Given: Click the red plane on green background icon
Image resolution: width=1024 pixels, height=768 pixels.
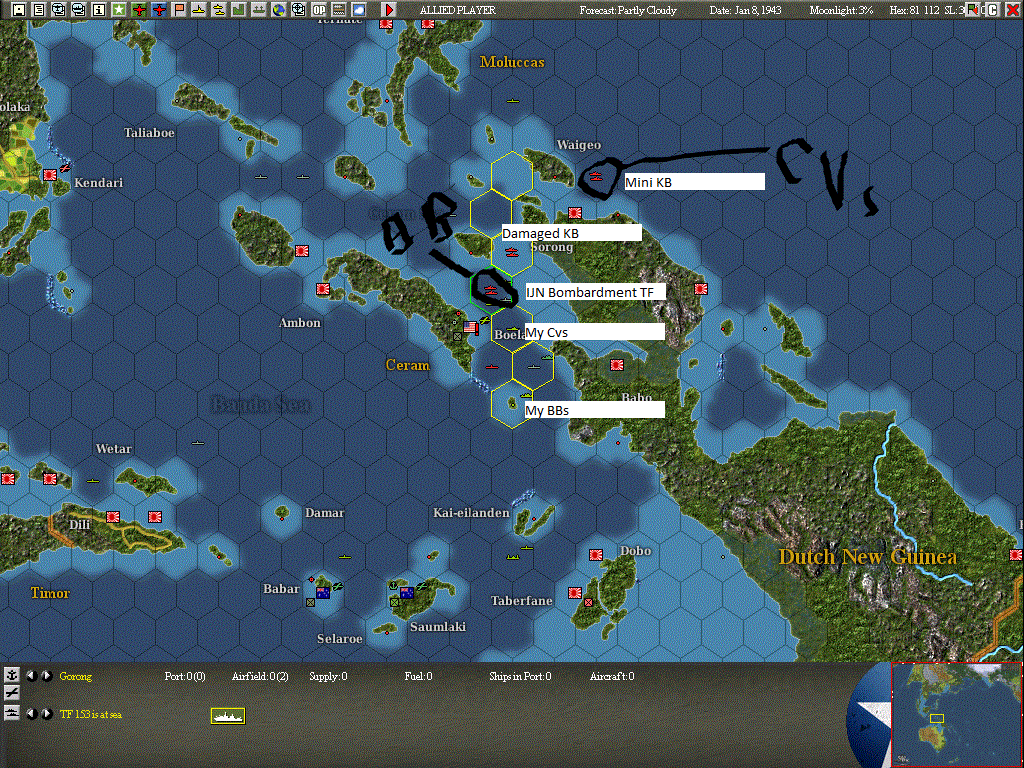Looking at the screenshot, I should (138, 9).
